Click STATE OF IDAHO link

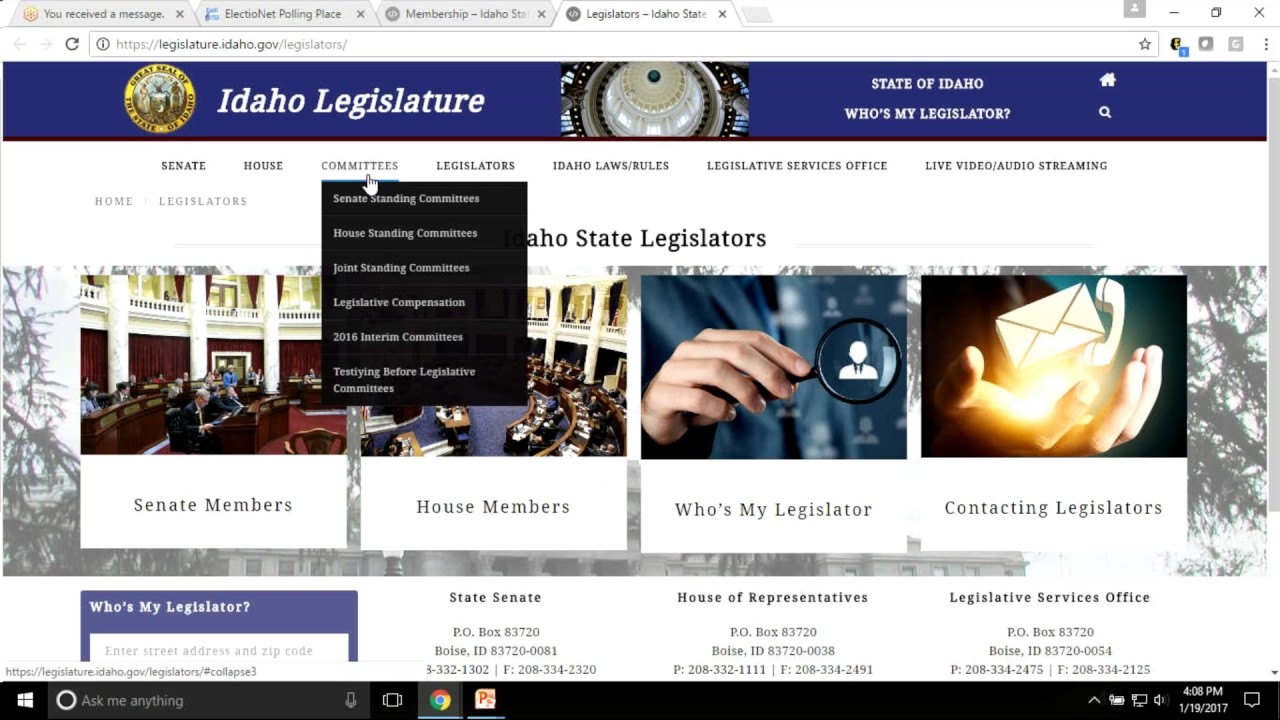(x=927, y=84)
